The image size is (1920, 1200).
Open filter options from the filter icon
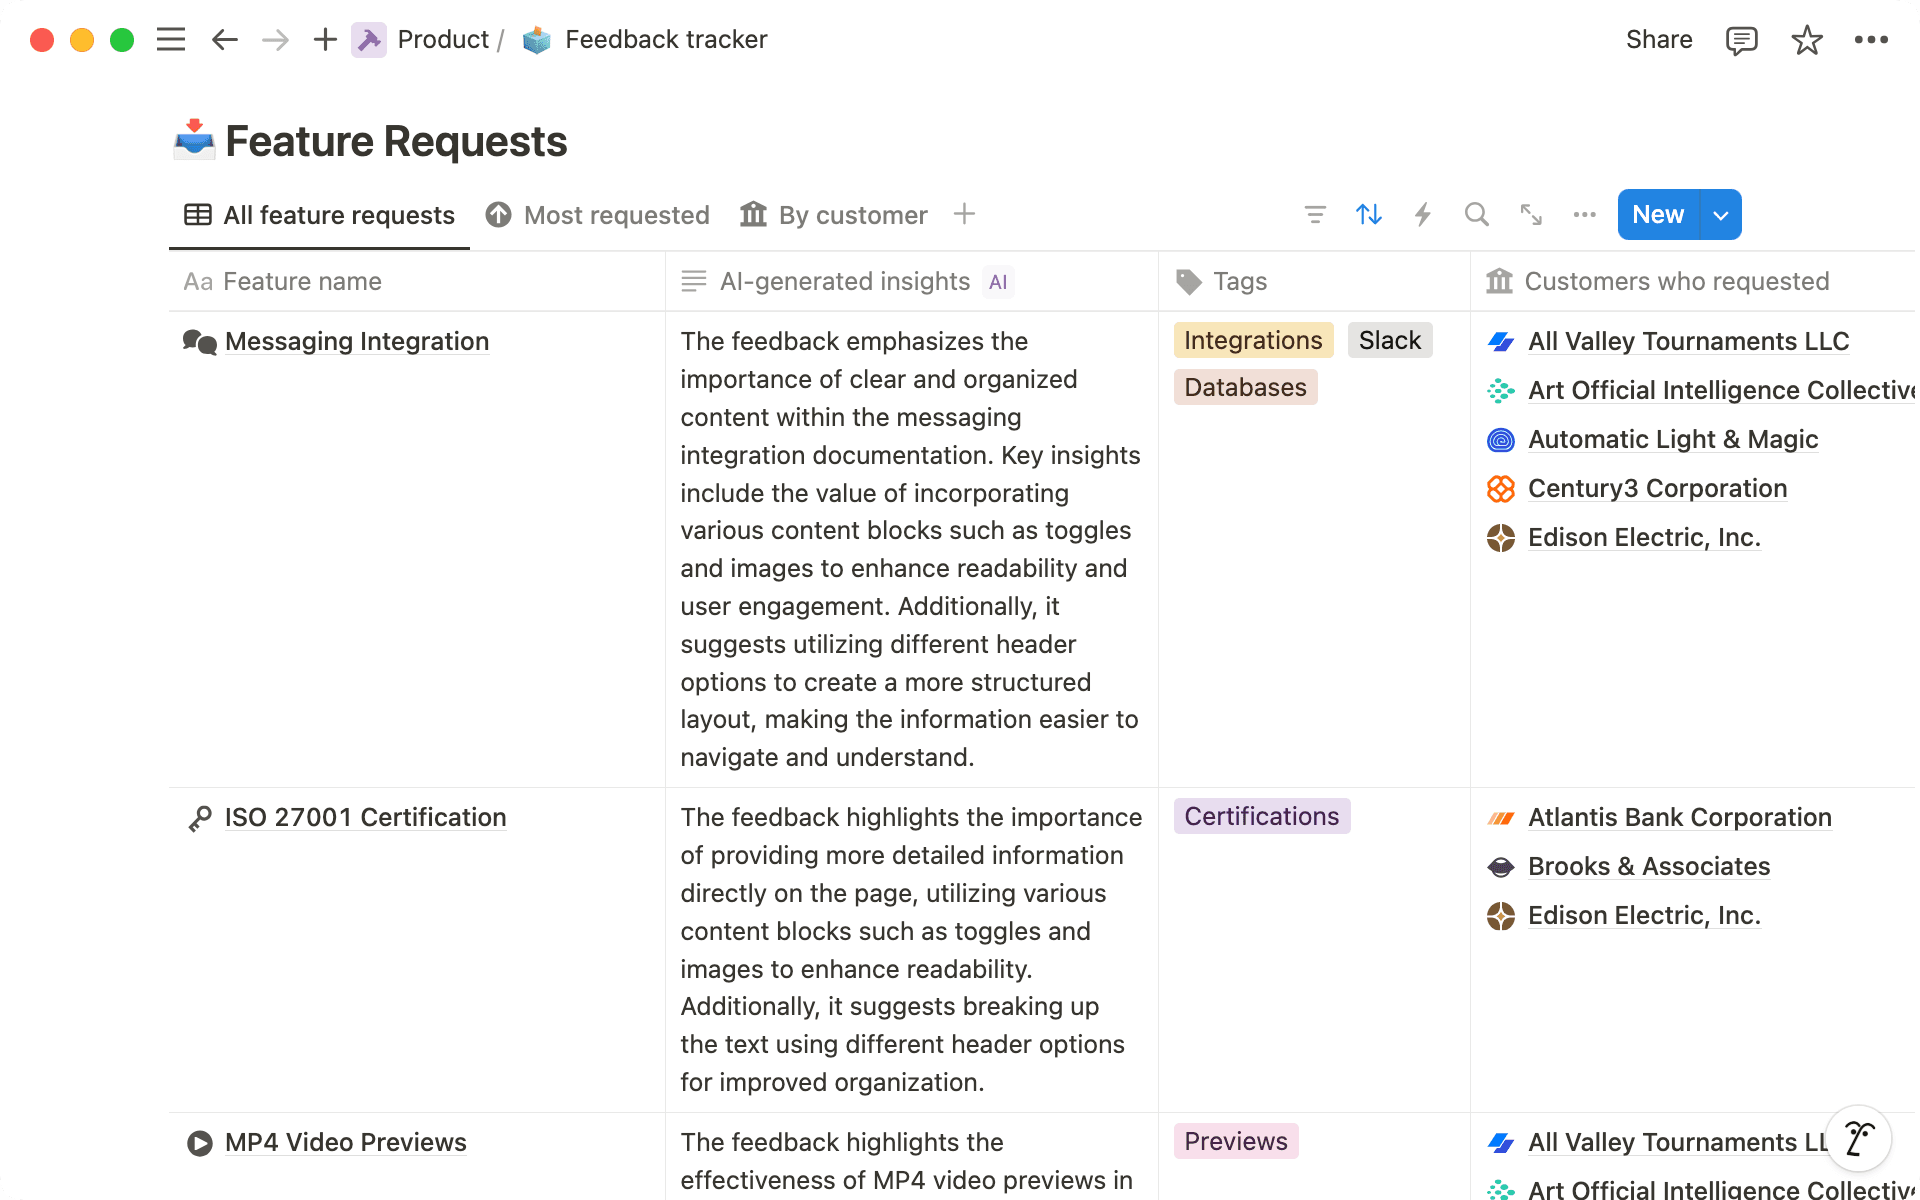click(x=1315, y=214)
